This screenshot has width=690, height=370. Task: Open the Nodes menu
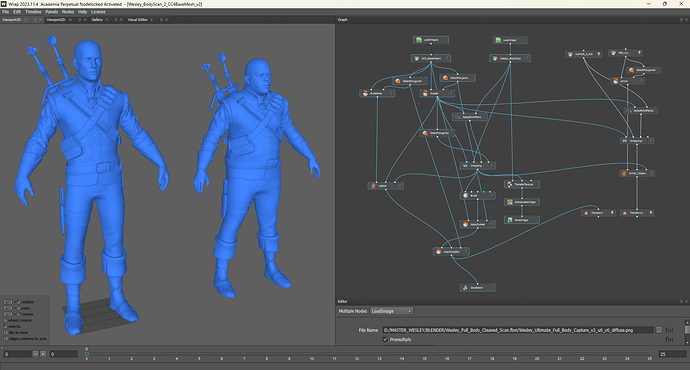point(68,12)
